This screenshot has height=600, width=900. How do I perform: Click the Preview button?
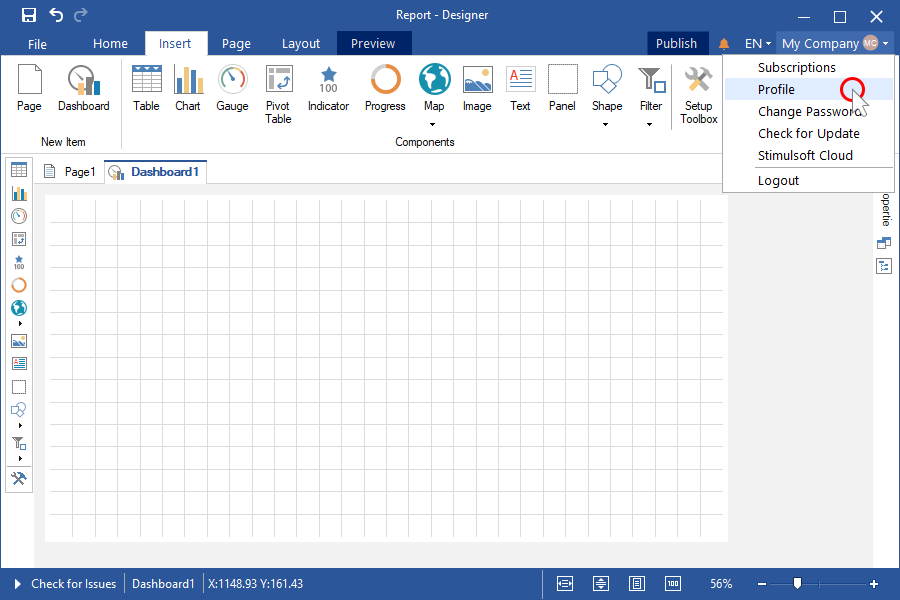374,44
